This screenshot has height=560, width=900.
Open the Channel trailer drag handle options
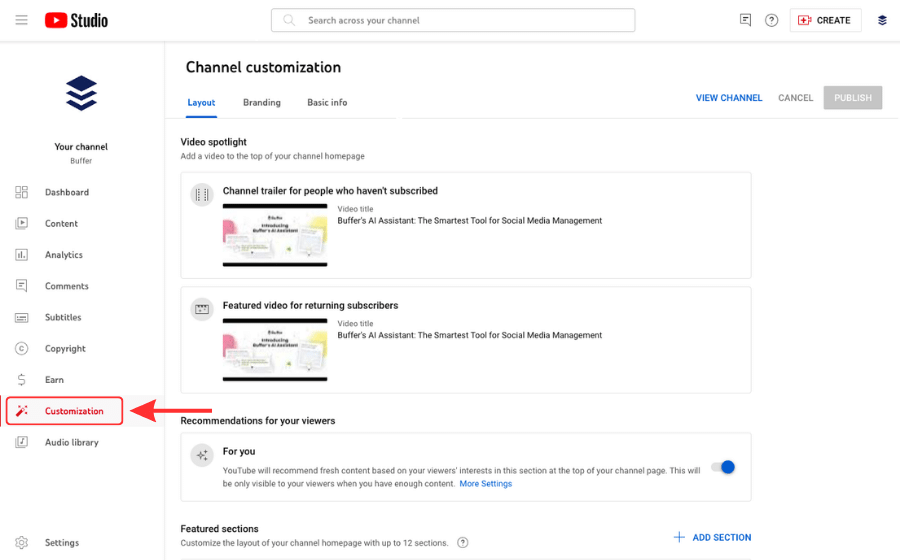(x=202, y=195)
